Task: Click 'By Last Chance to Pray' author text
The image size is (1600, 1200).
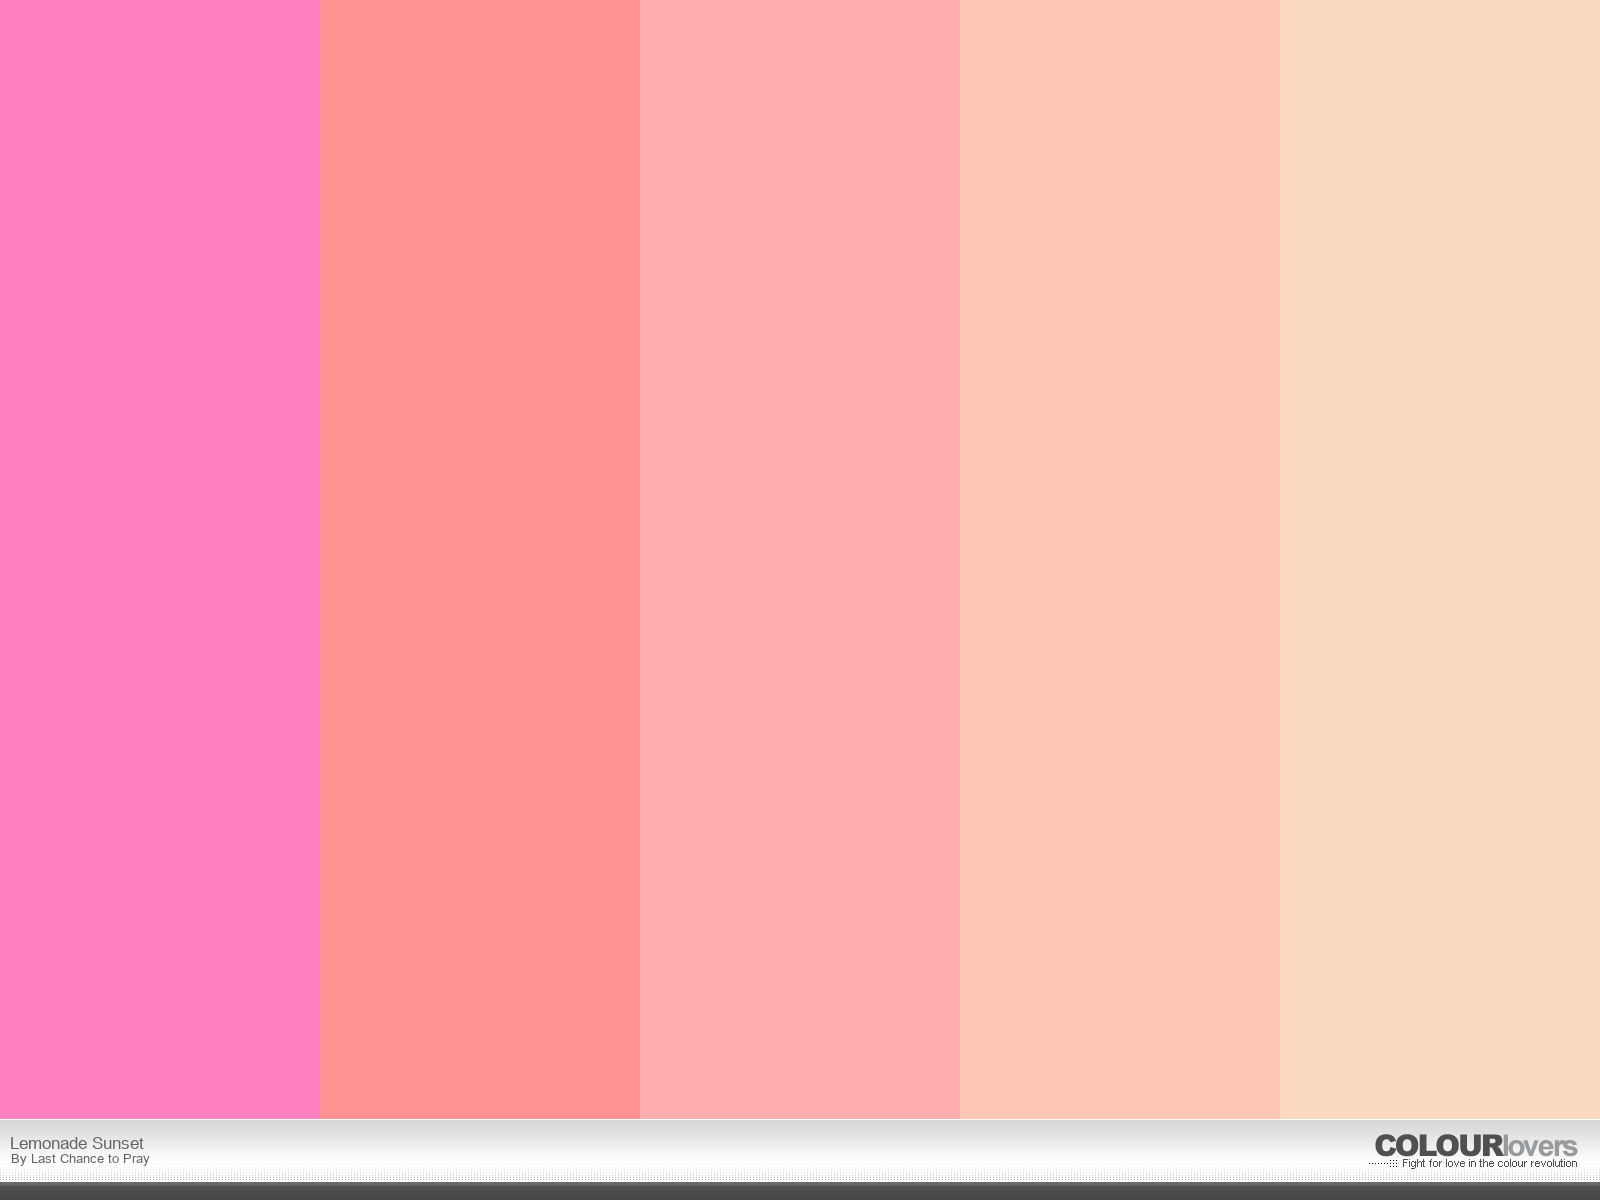Action: 80,1159
